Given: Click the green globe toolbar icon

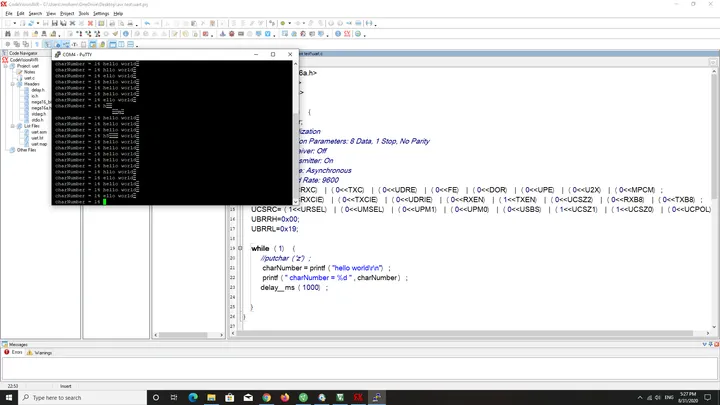Looking at the screenshot, I should coord(358,34).
